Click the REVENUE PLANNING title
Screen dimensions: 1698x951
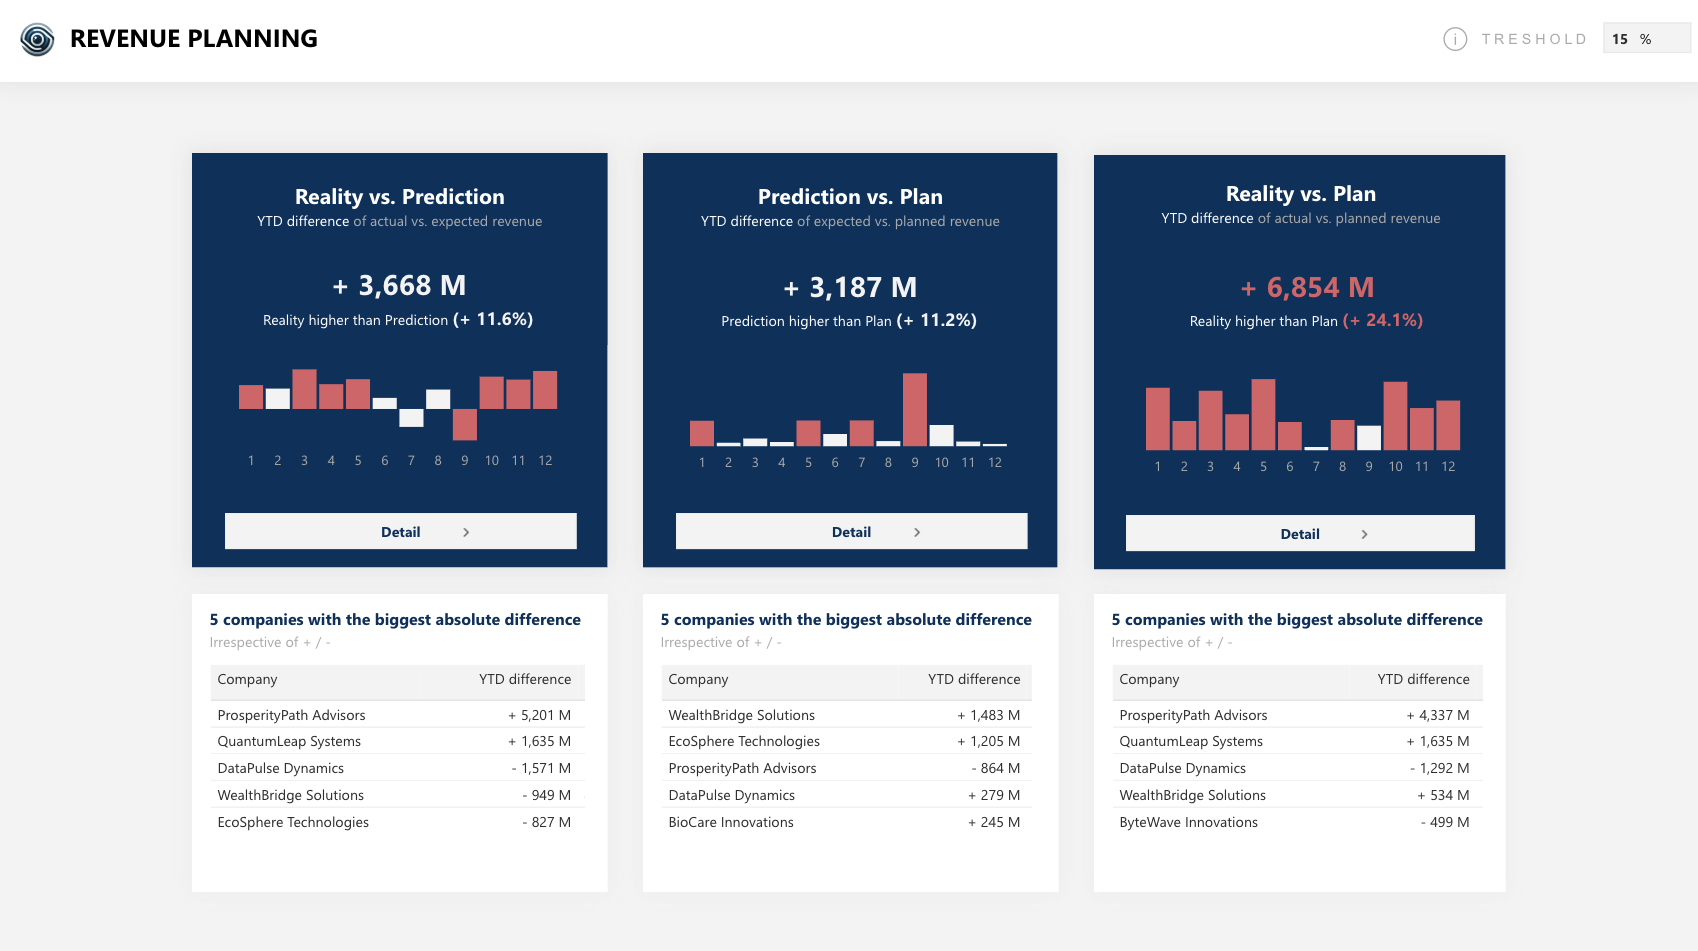tap(194, 39)
